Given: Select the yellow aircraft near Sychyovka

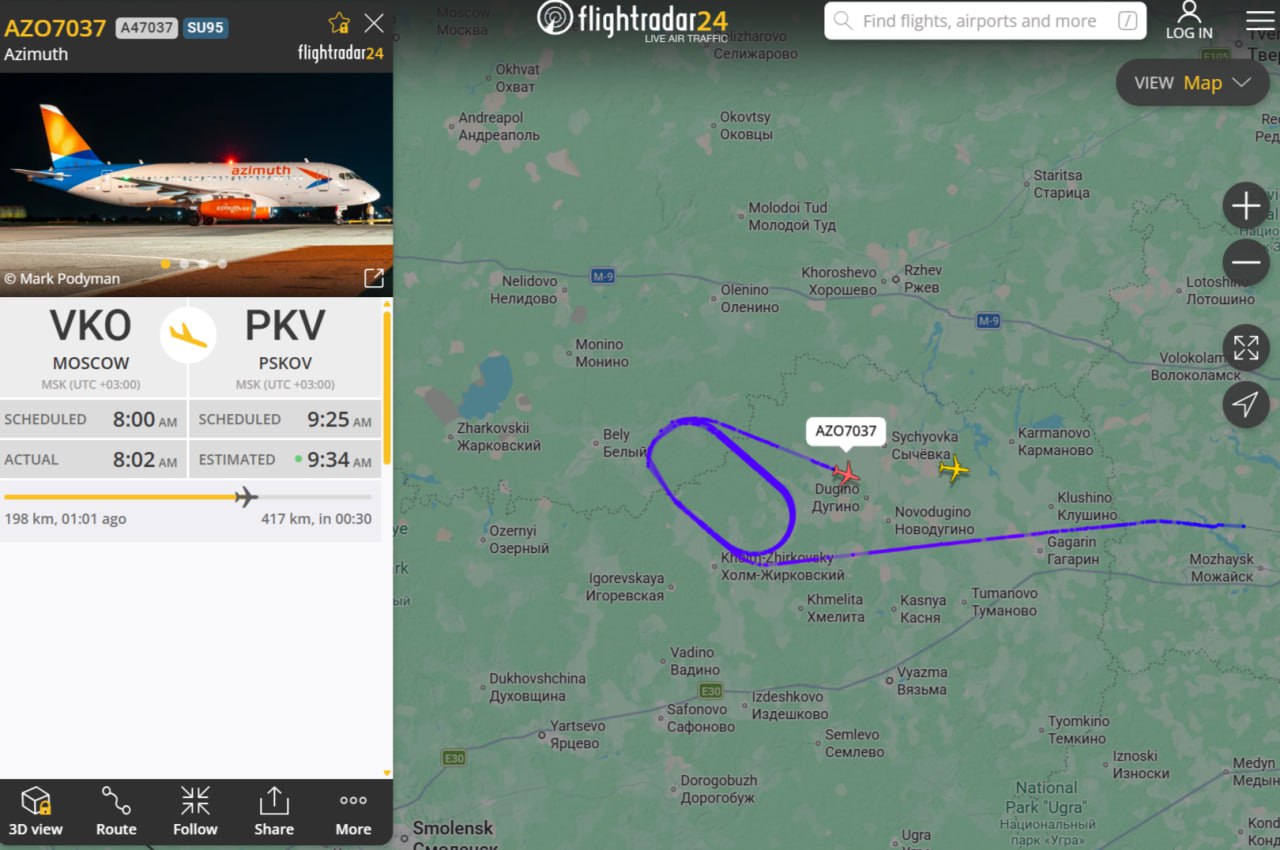Looking at the screenshot, I should [954, 468].
